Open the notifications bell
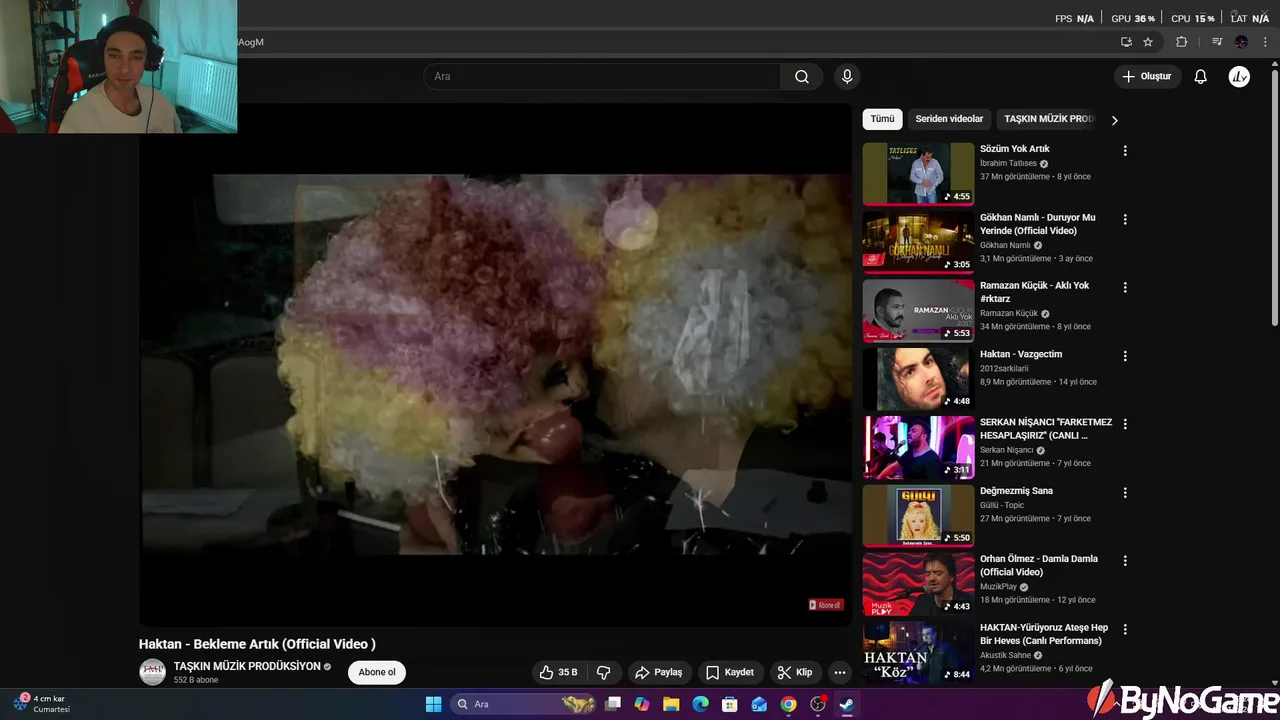This screenshot has height=720, width=1280. (x=1201, y=76)
